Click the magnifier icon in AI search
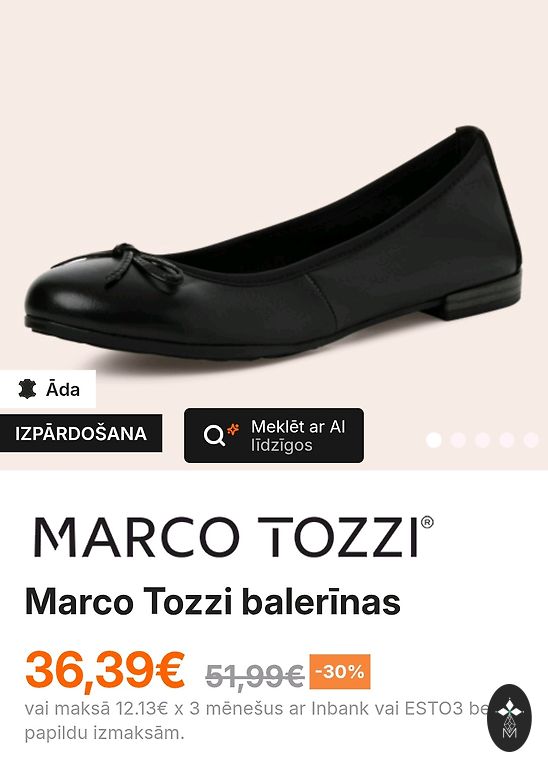This screenshot has width=548, height=768. tap(214, 435)
